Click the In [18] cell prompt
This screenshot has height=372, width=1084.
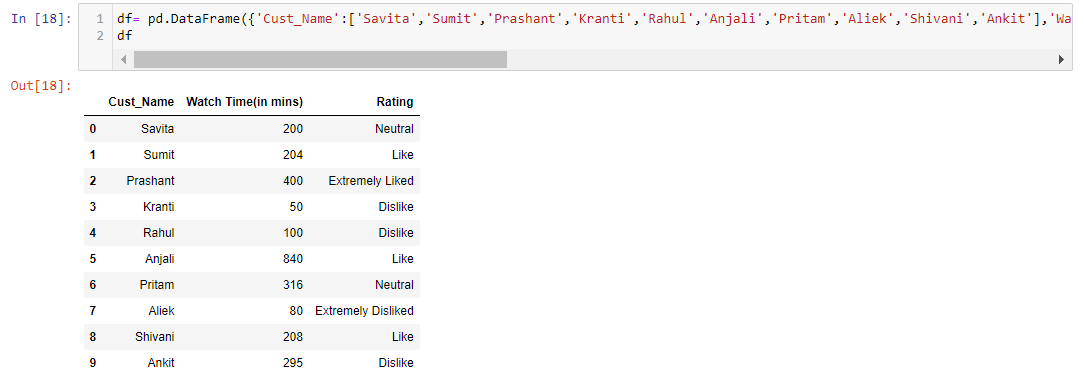pyautogui.click(x=41, y=19)
